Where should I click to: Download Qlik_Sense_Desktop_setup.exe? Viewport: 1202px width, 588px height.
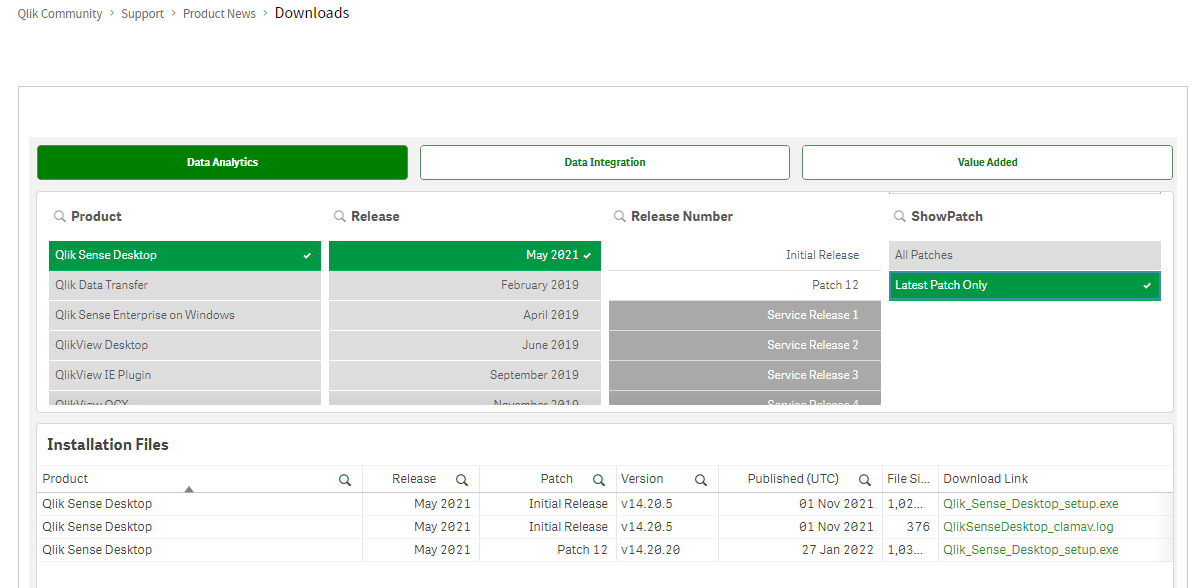[x=1030, y=503]
